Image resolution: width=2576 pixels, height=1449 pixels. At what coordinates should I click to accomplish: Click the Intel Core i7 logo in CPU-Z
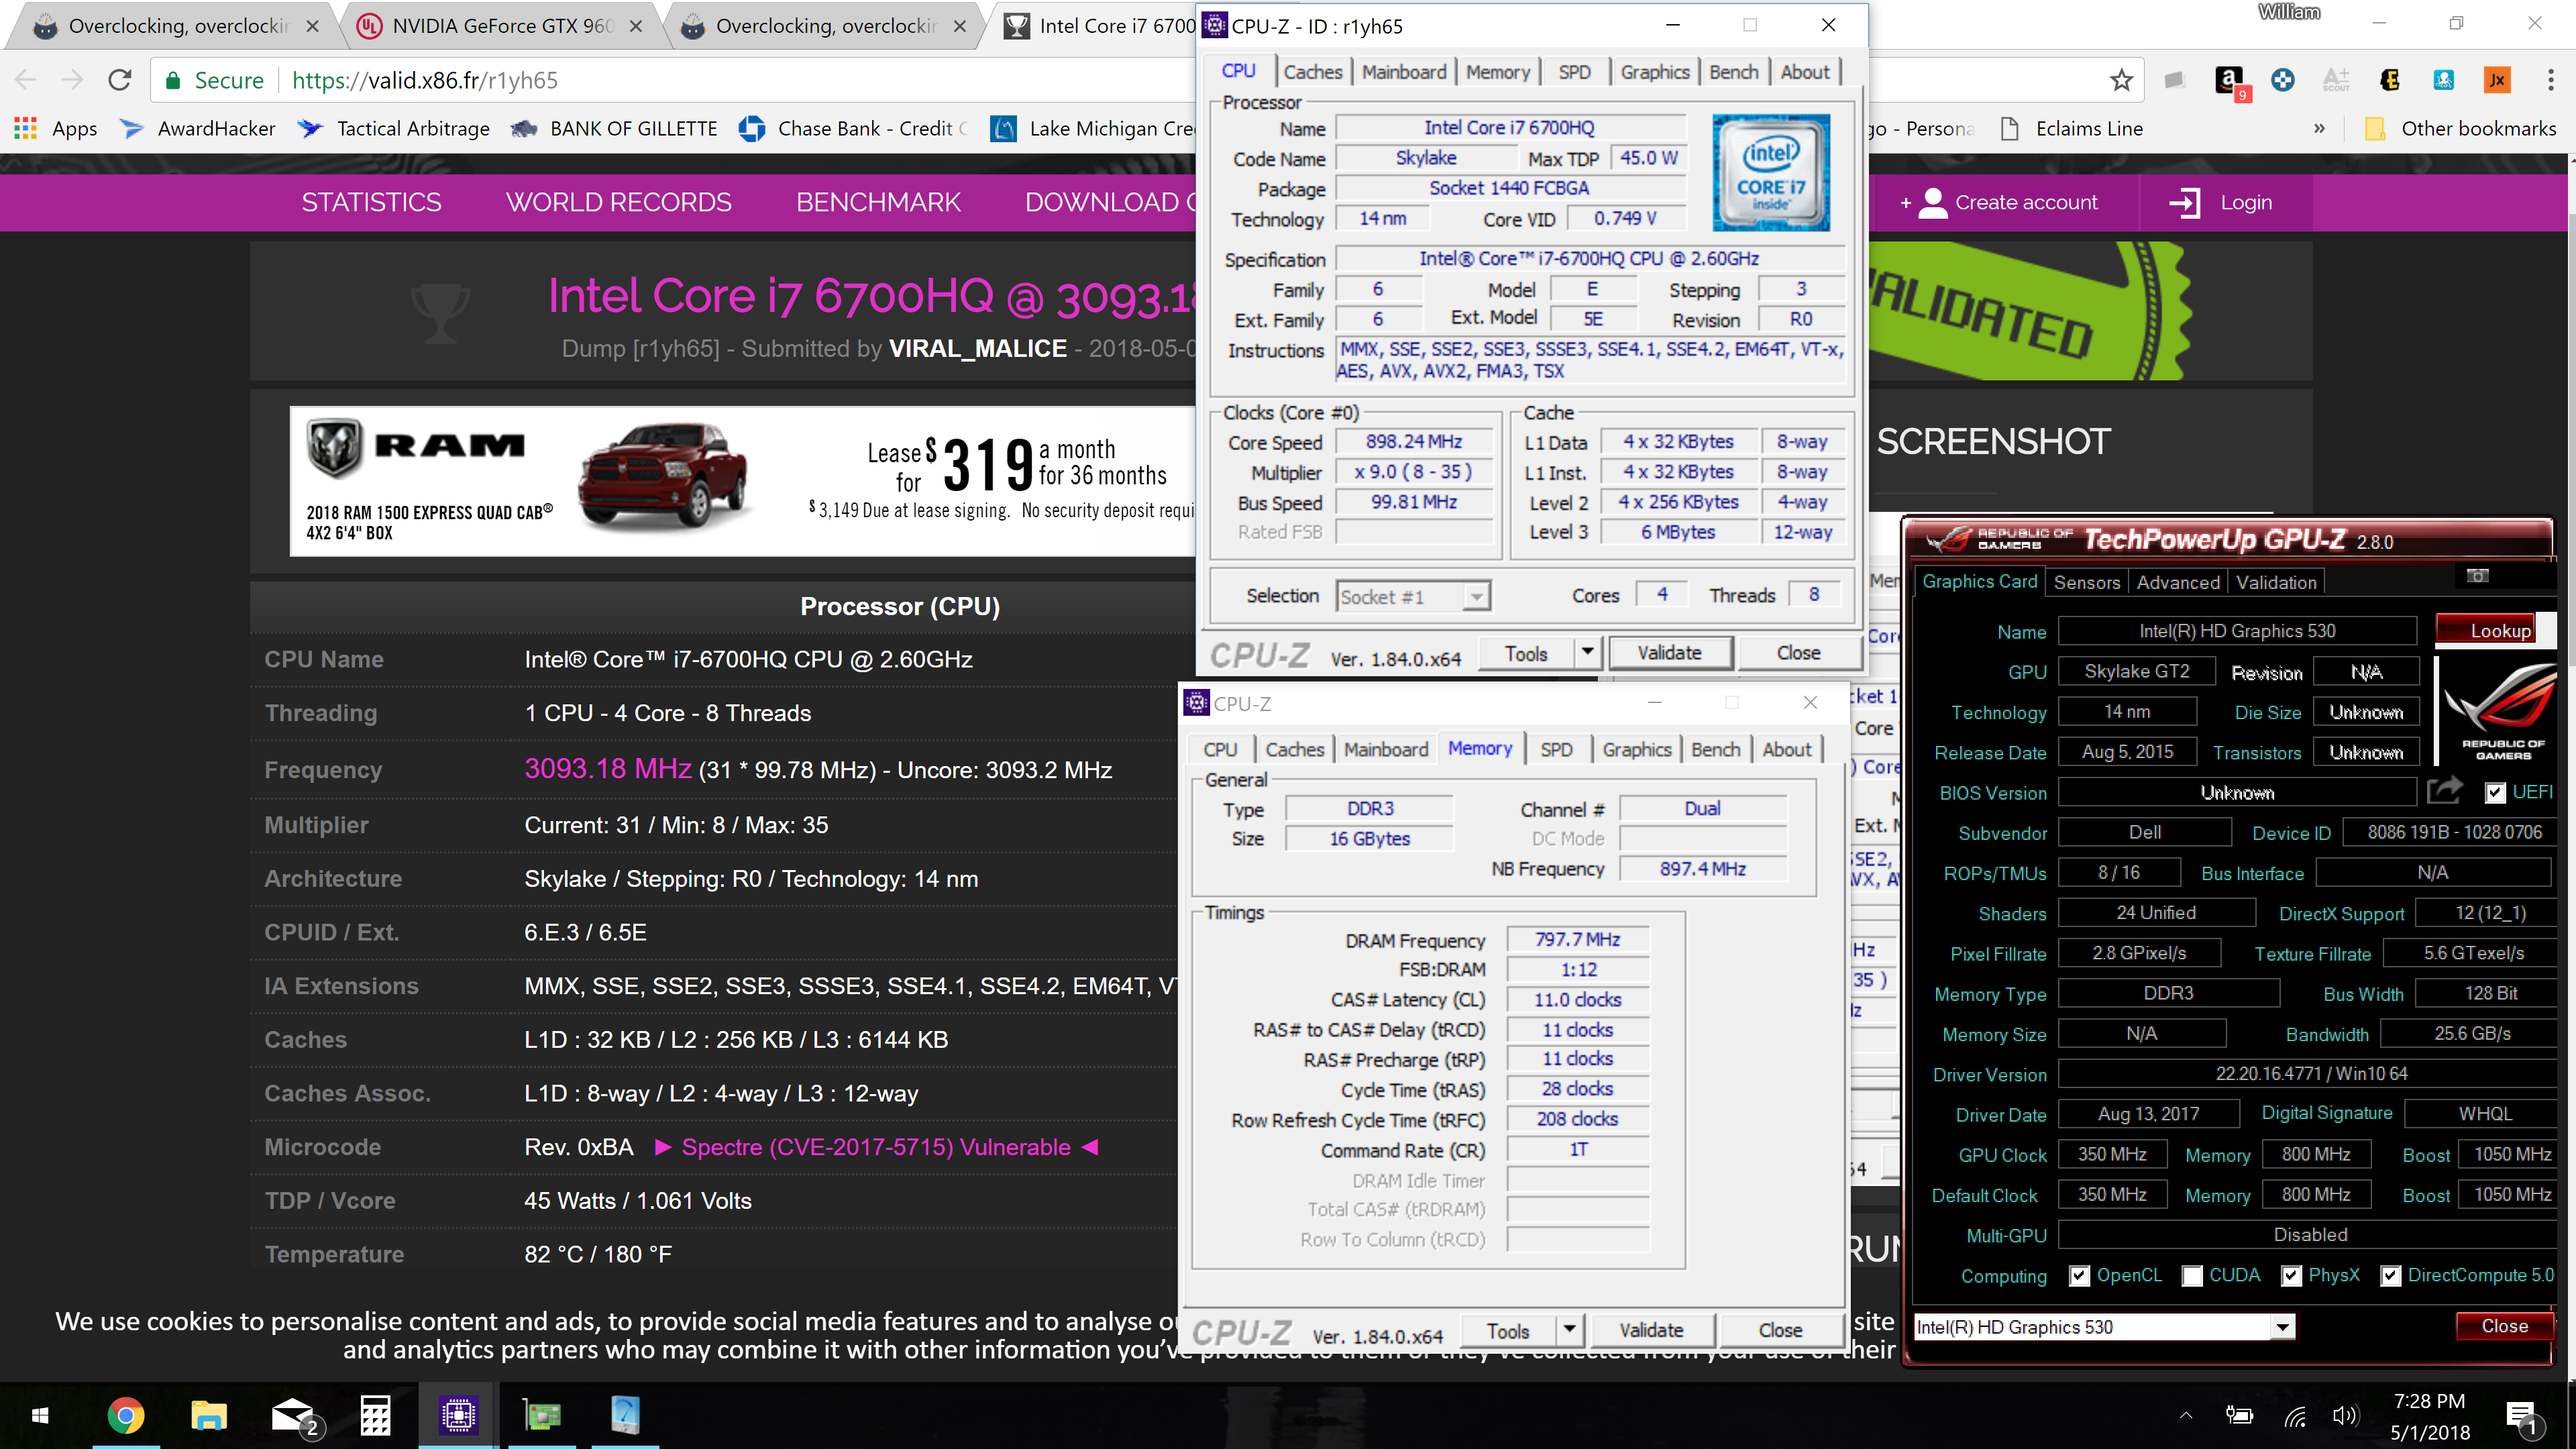click(x=1770, y=172)
